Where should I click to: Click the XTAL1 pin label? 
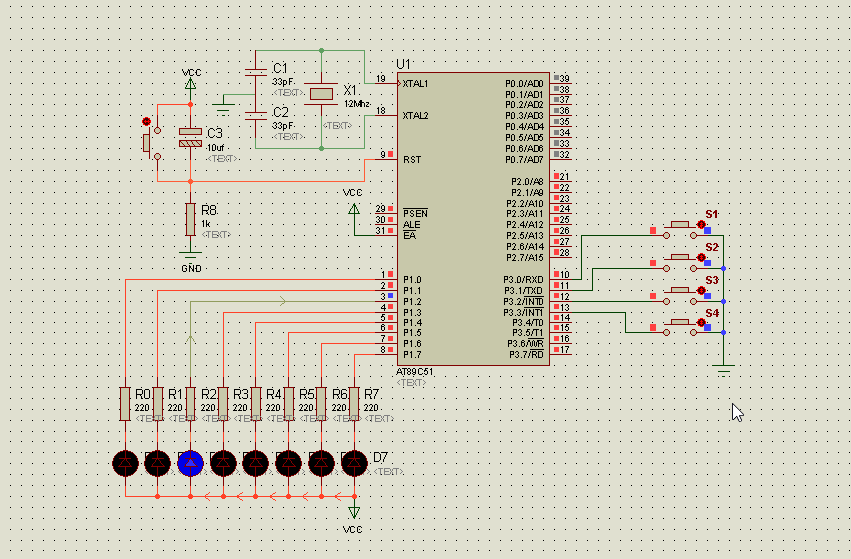[415, 84]
